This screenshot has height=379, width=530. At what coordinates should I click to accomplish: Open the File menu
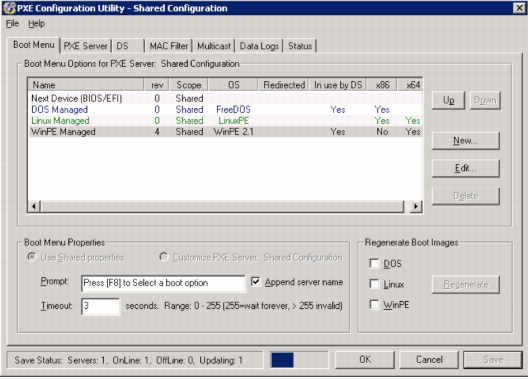pos(12,24)
